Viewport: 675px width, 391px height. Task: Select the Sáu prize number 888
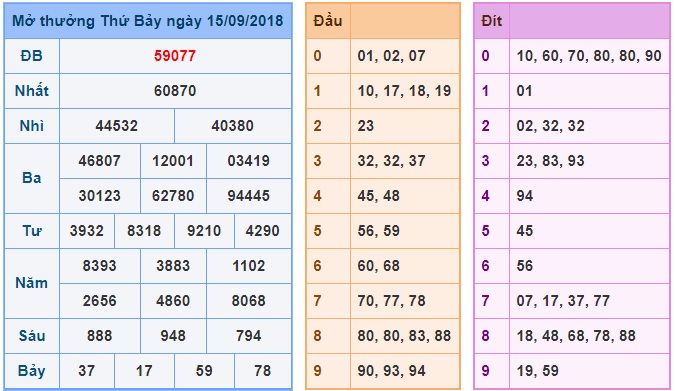99,336
